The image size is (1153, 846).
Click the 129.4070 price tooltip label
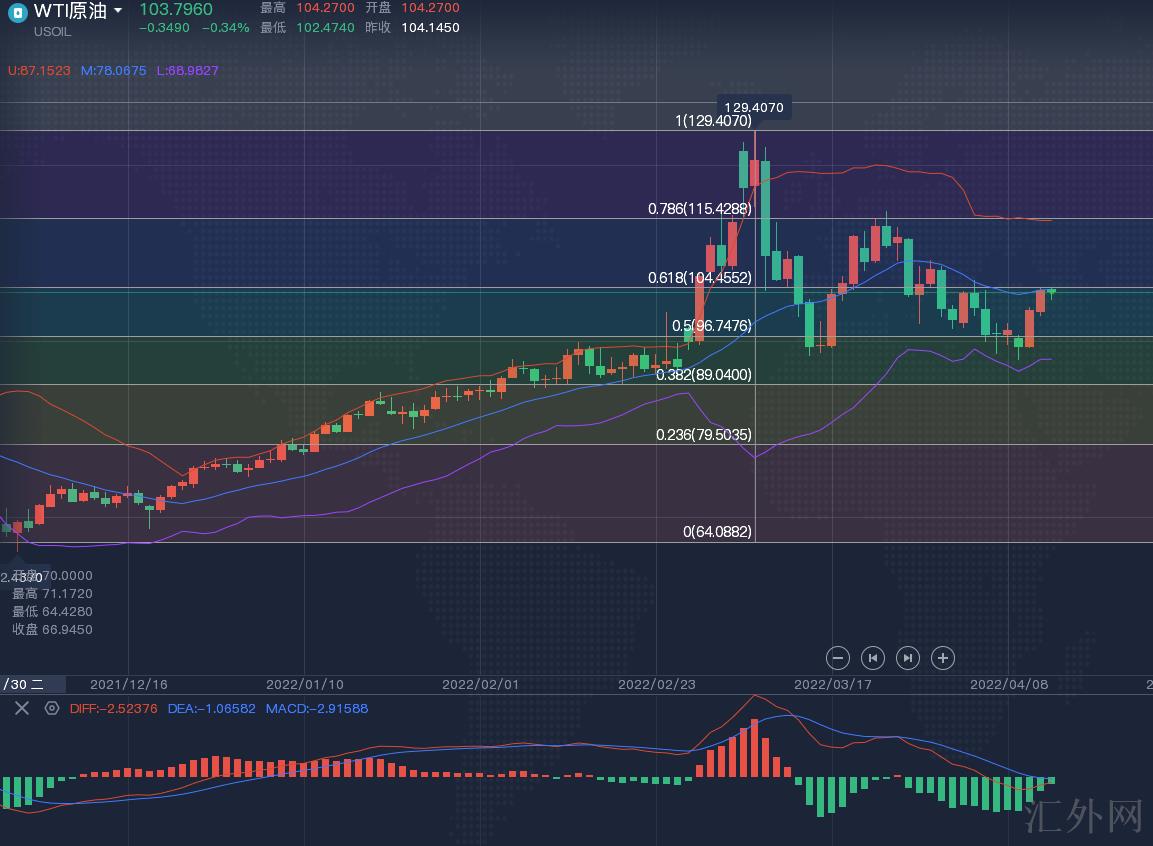click(754, 107)
